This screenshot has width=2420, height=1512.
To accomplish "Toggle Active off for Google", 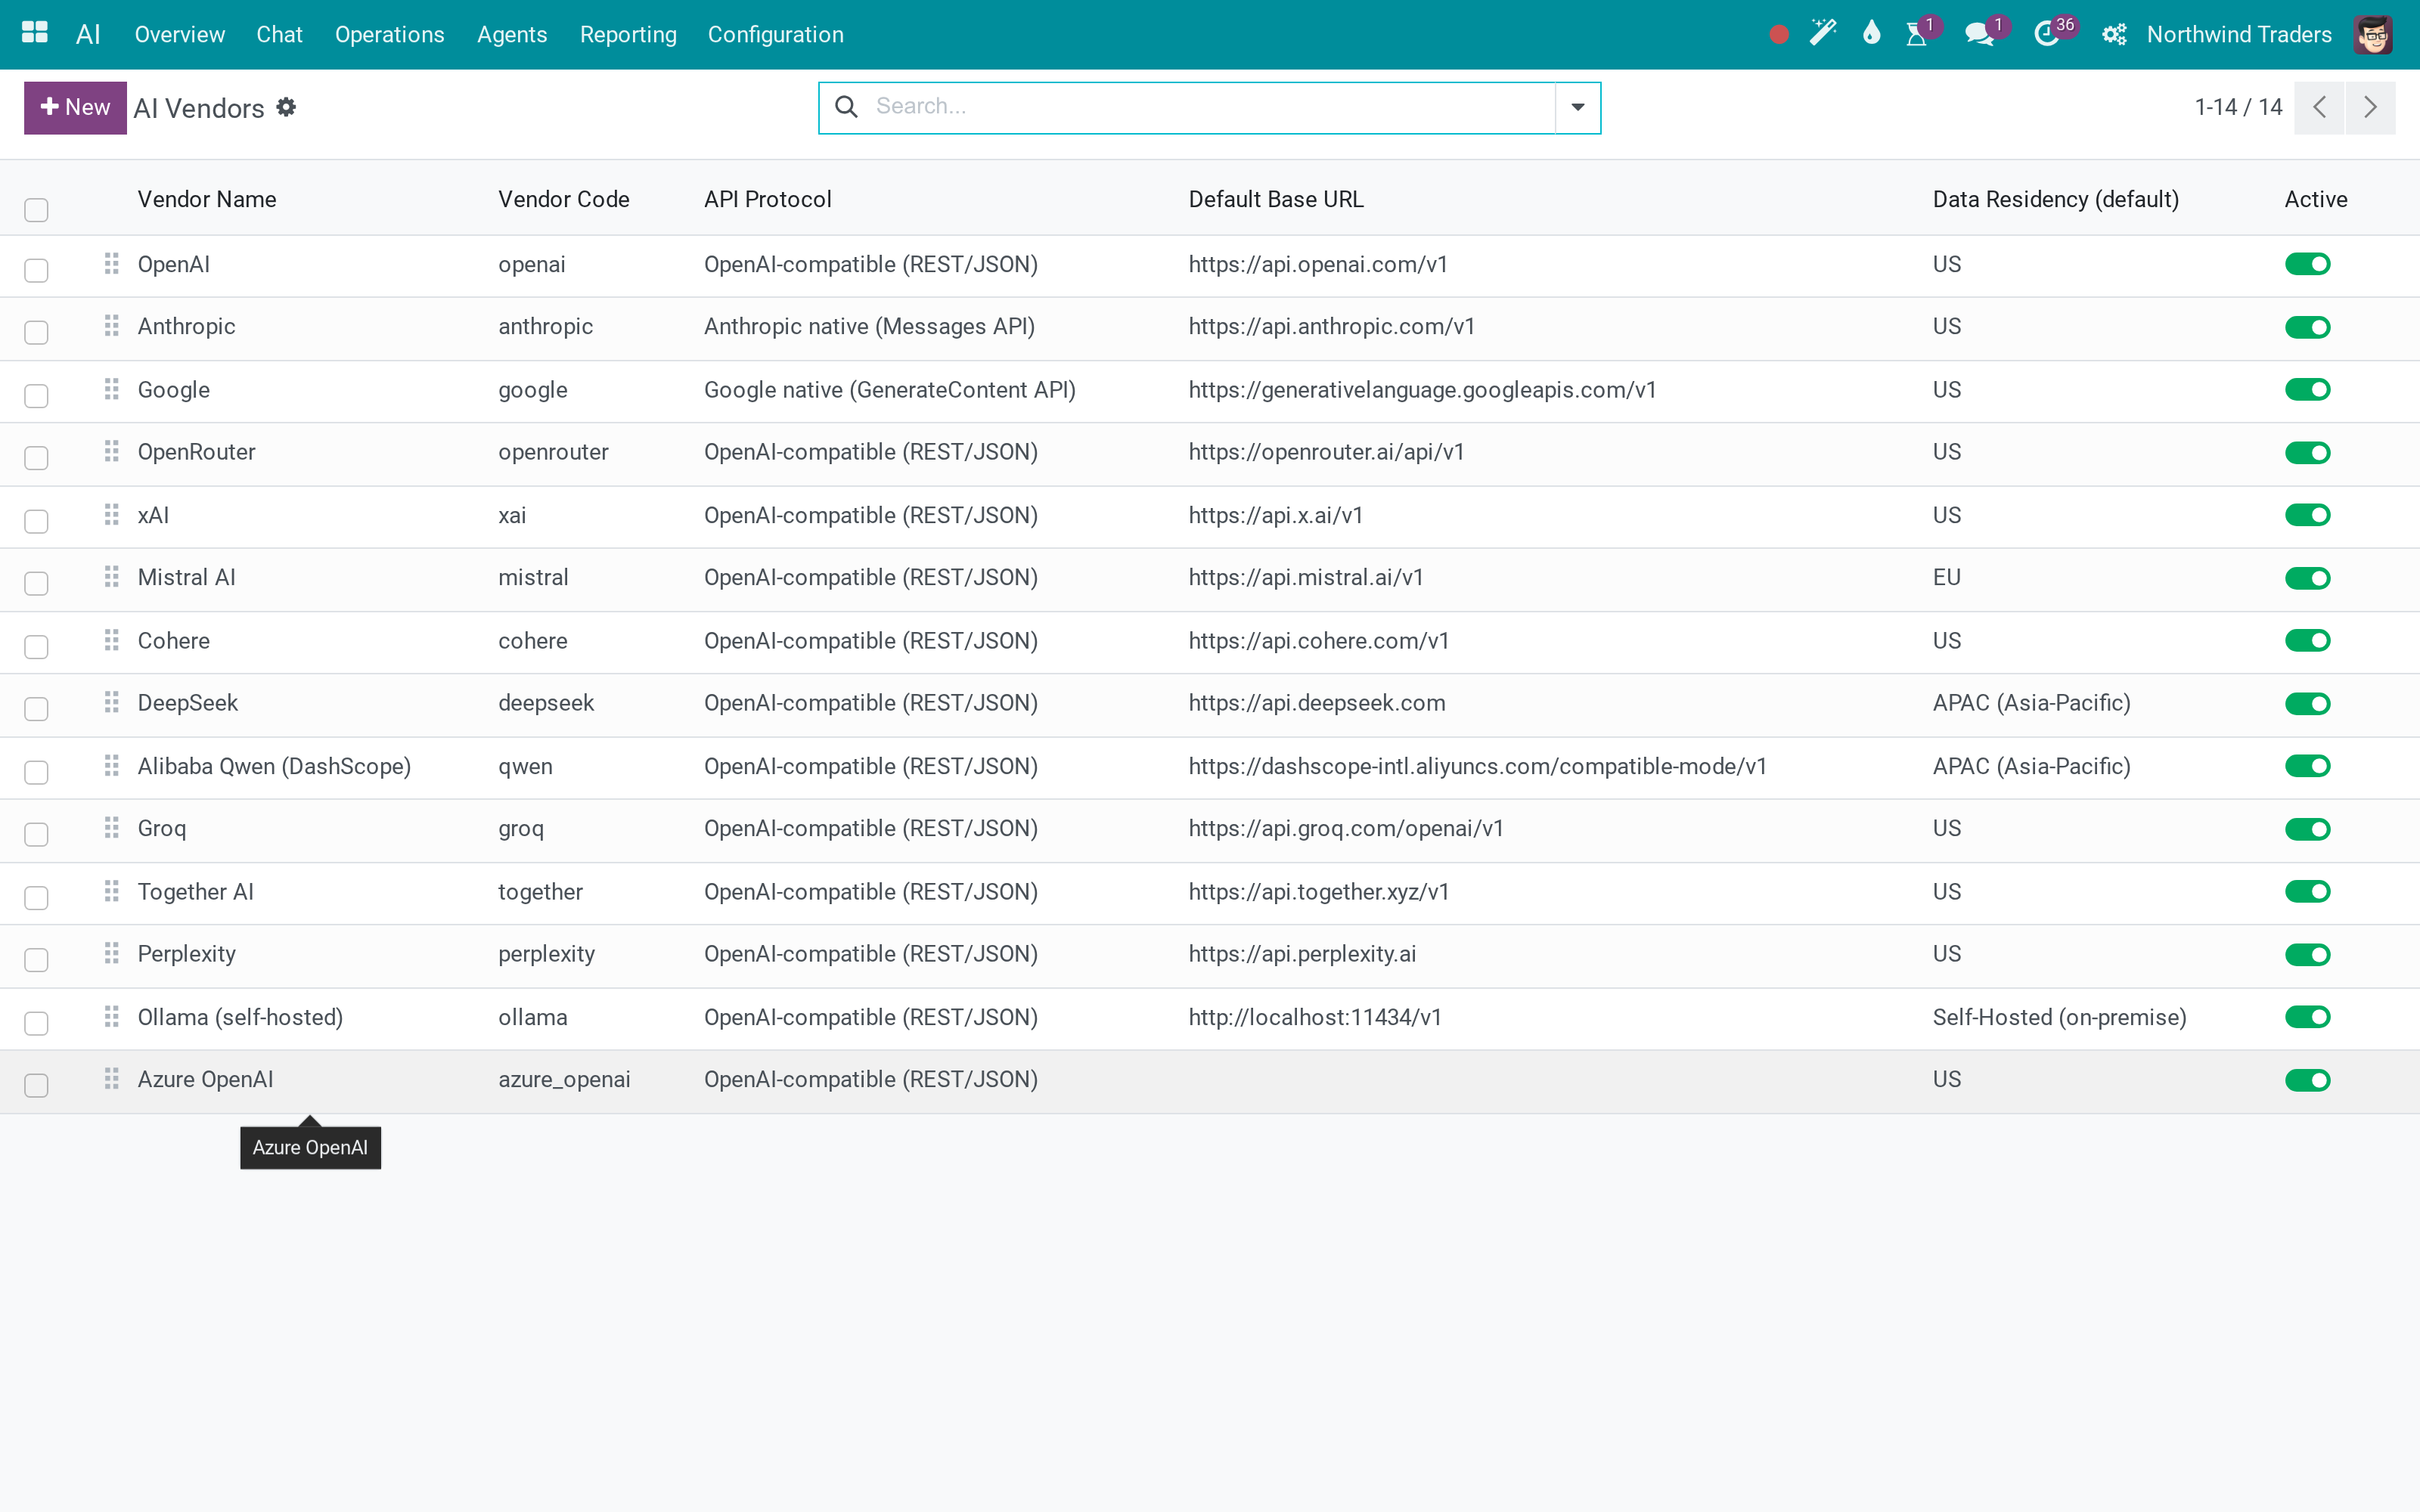I will click(x=2308, y=389).
